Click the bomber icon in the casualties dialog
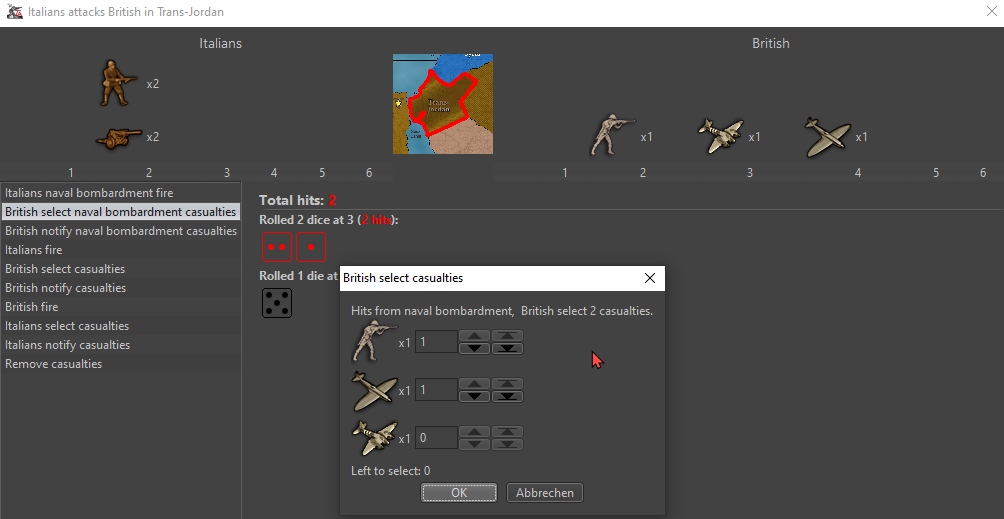This screenshot has width=1004, height=519. pyautogui.click(x=374, y=437)
